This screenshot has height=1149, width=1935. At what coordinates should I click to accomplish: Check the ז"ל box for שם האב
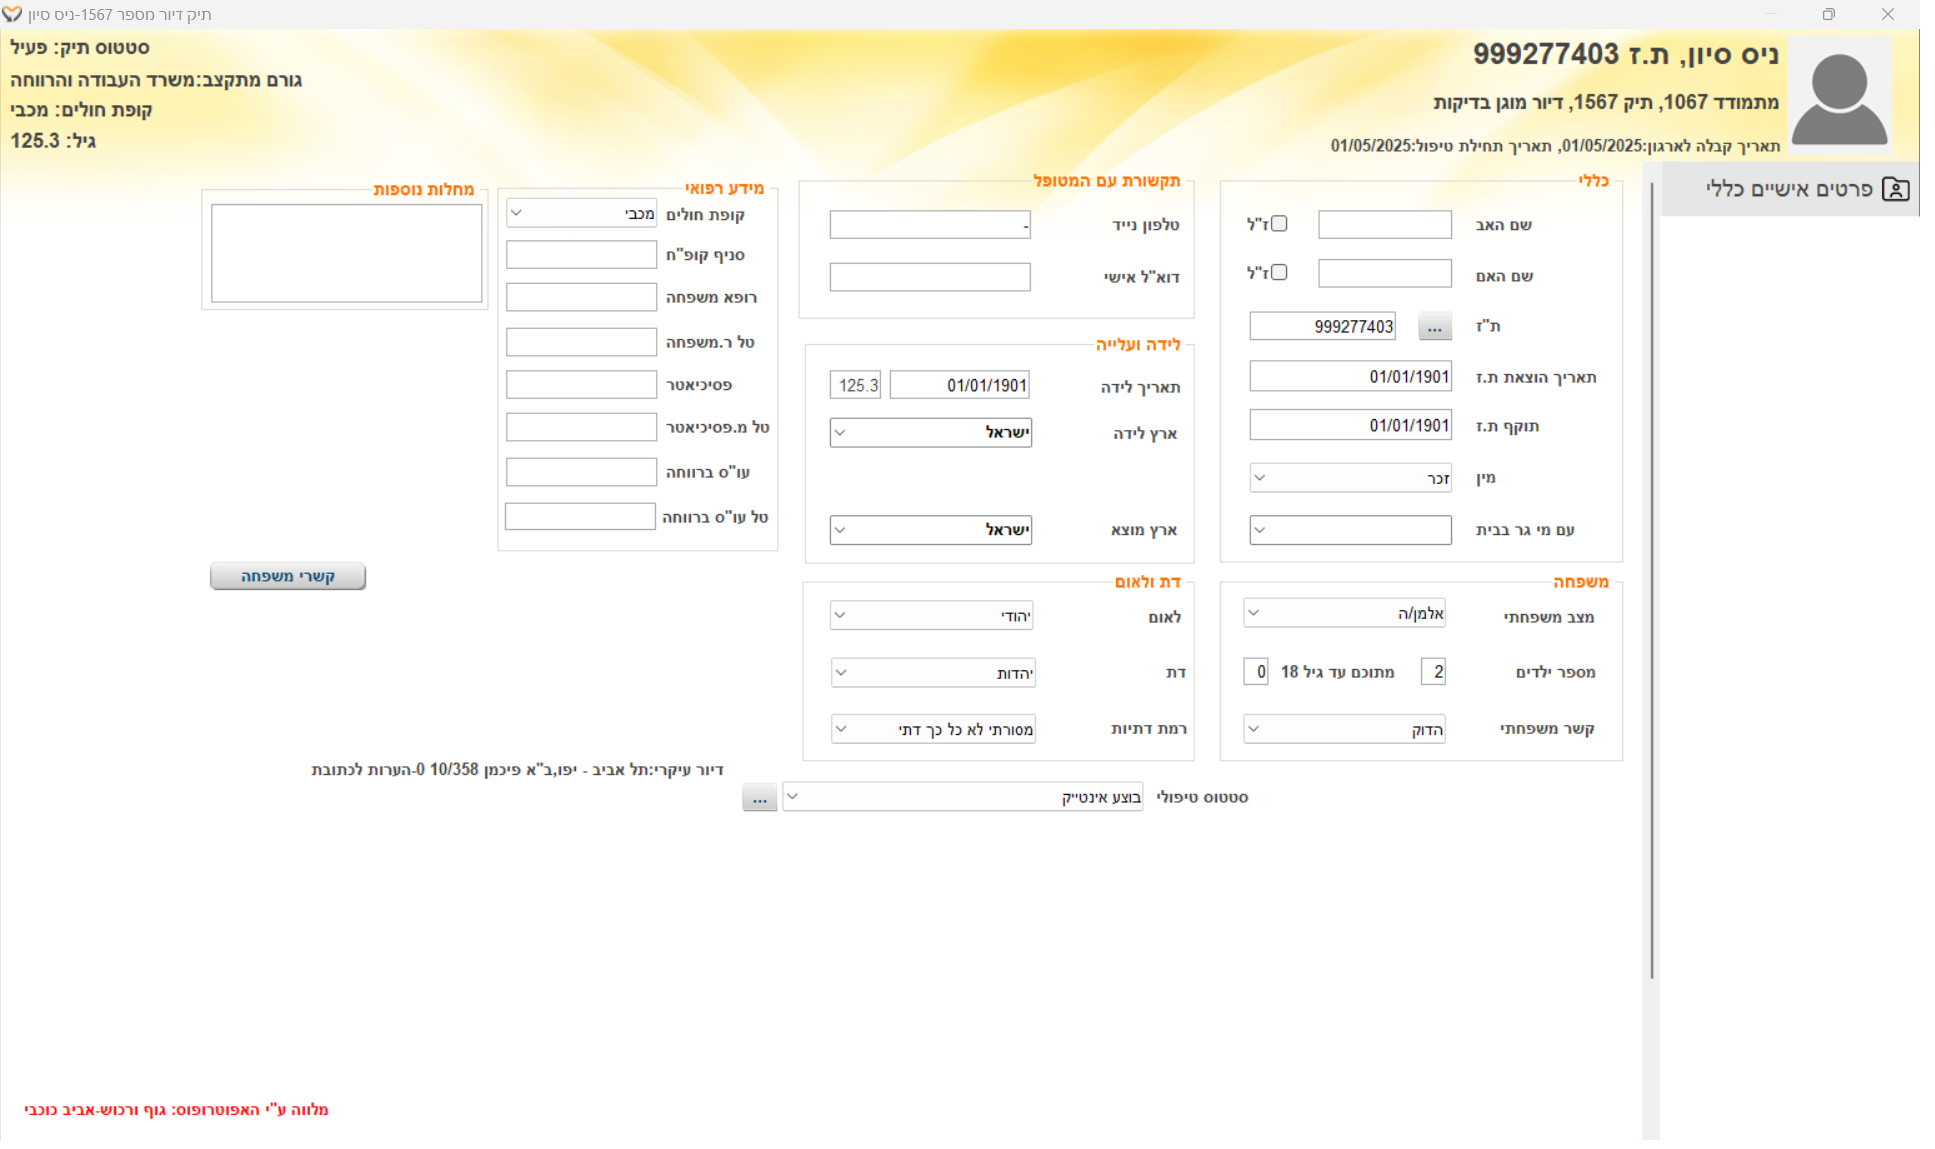pyautogui.click(x=1279, y=224)
